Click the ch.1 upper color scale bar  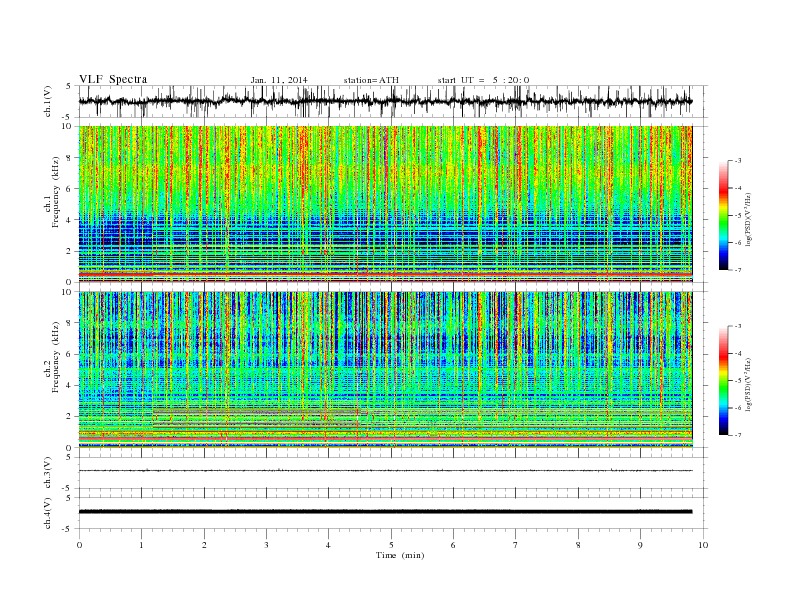[723, 215]
